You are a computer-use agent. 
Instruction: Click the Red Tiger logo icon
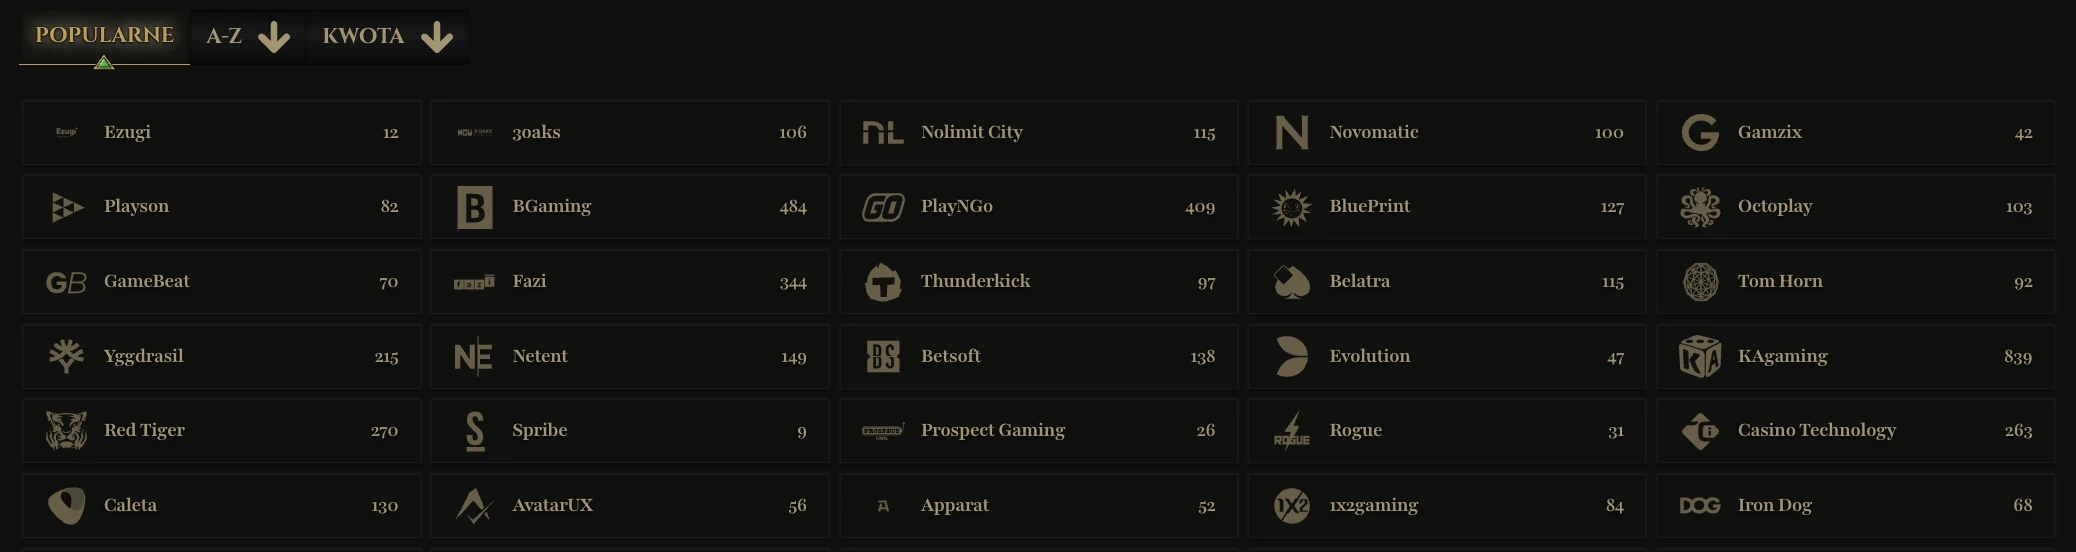66,431
